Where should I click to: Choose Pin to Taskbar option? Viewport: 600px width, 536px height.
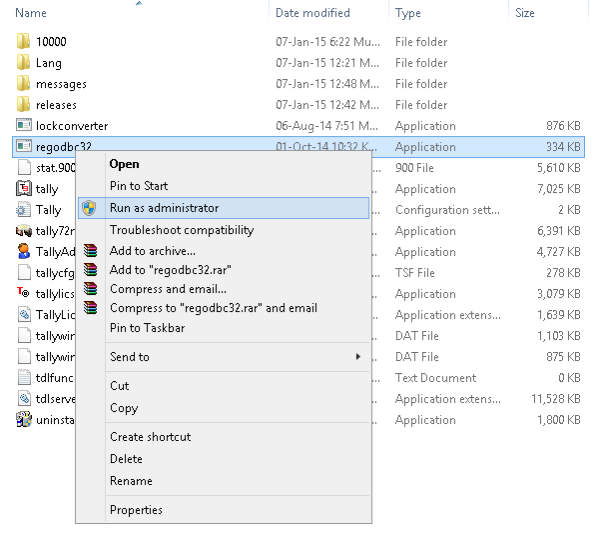coord(147,328)
